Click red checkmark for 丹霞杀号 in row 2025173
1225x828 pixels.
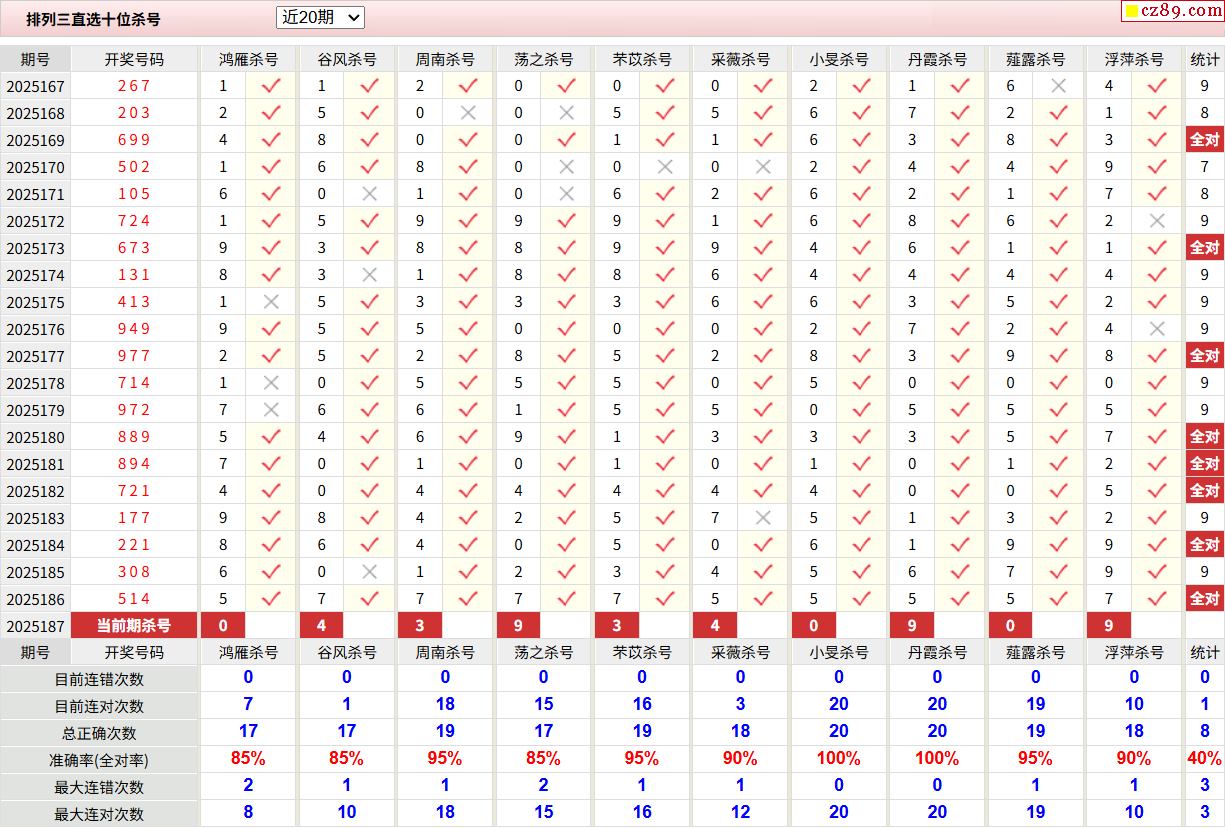960,248
